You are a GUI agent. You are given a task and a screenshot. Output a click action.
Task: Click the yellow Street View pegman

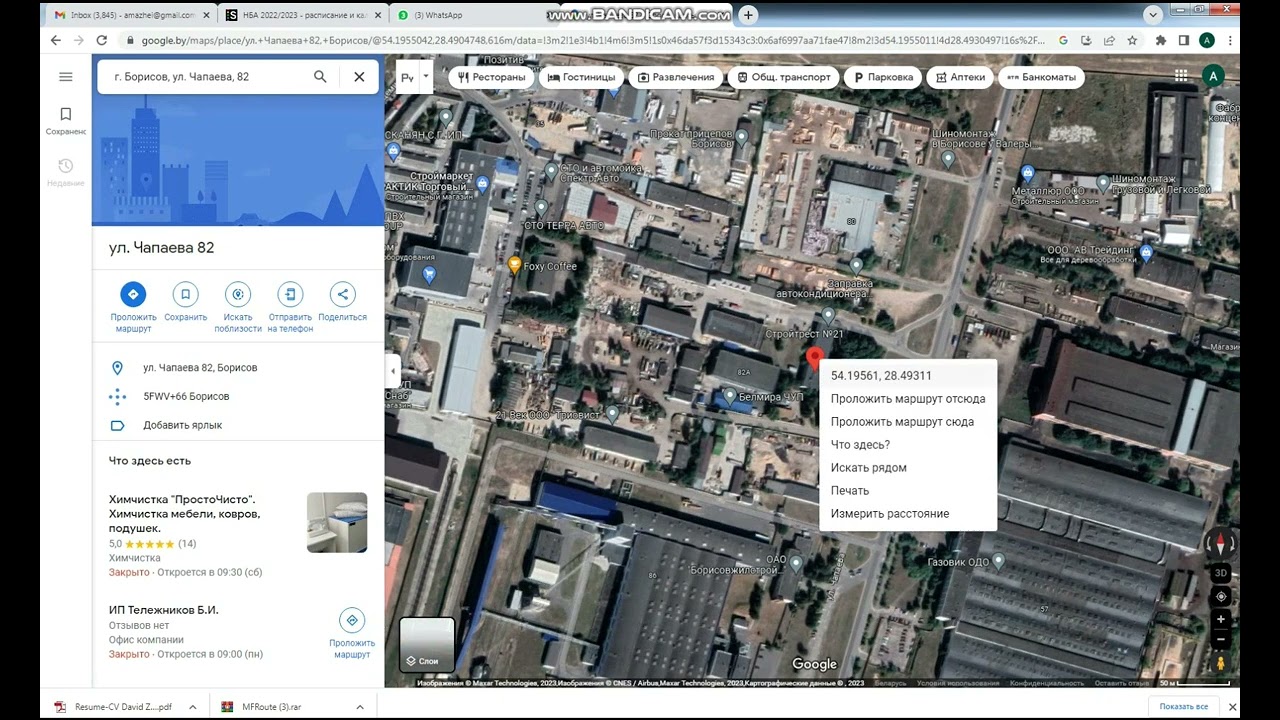coord(1221,663)
